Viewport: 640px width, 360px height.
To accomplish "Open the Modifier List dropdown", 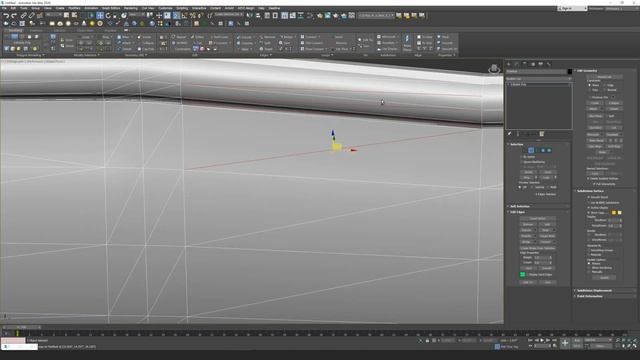I will [x=538, y=78].
